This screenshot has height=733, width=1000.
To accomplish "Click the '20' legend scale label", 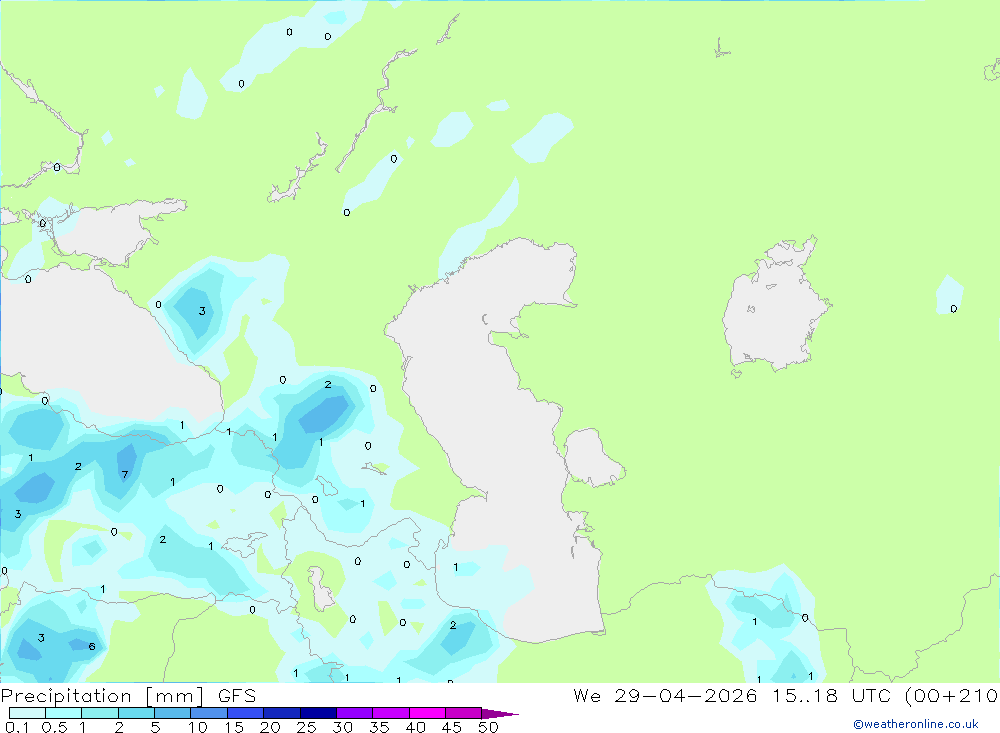I will (x=270, y=727).
